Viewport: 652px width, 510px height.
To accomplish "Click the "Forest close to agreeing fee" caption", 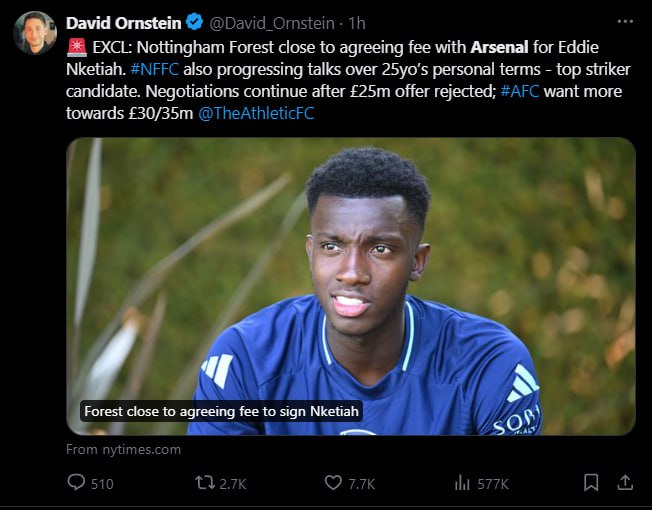I will [221, 411].
